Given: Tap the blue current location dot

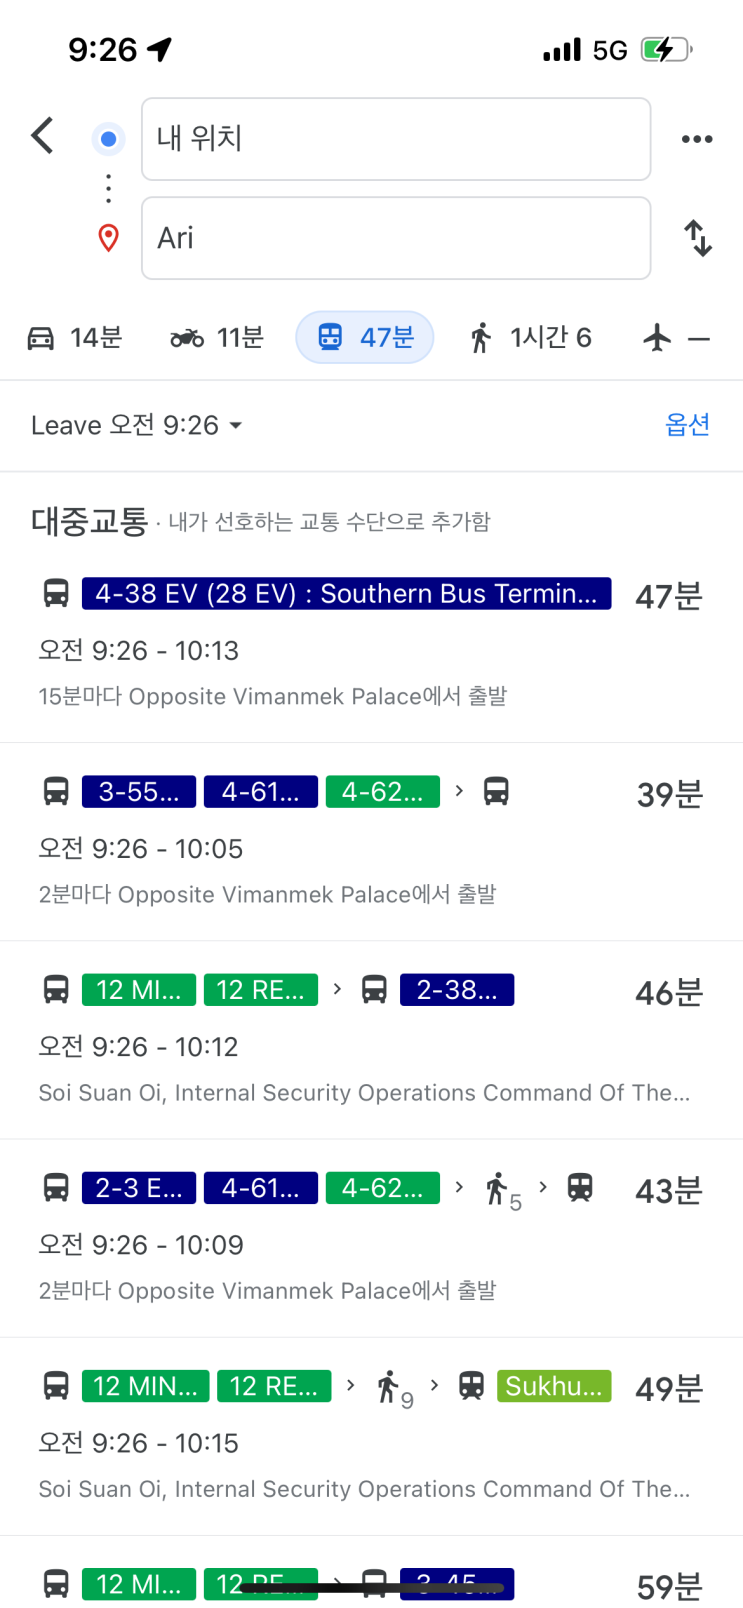Looking at the screenshot, I should (108, 139).
